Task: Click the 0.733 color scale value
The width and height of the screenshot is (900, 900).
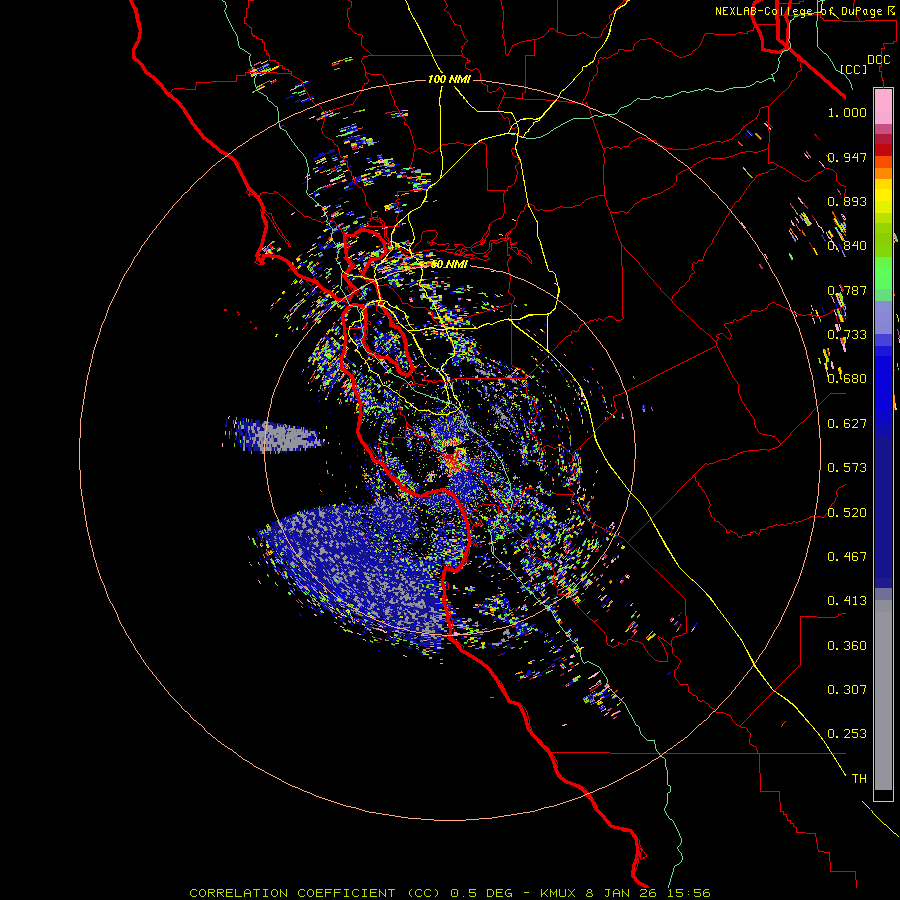Action: [x=847, y=335]
